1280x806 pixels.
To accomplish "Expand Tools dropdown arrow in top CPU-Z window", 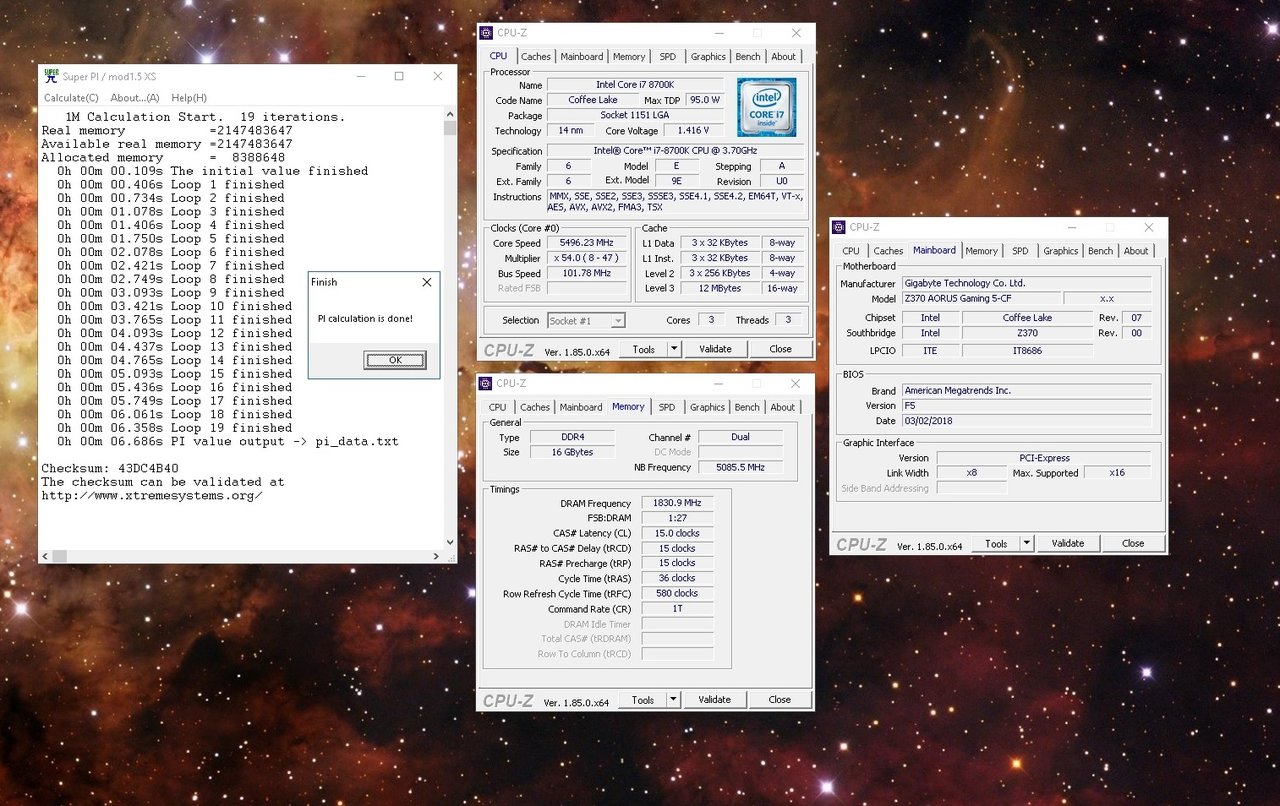I will click(x=675, y=349).
